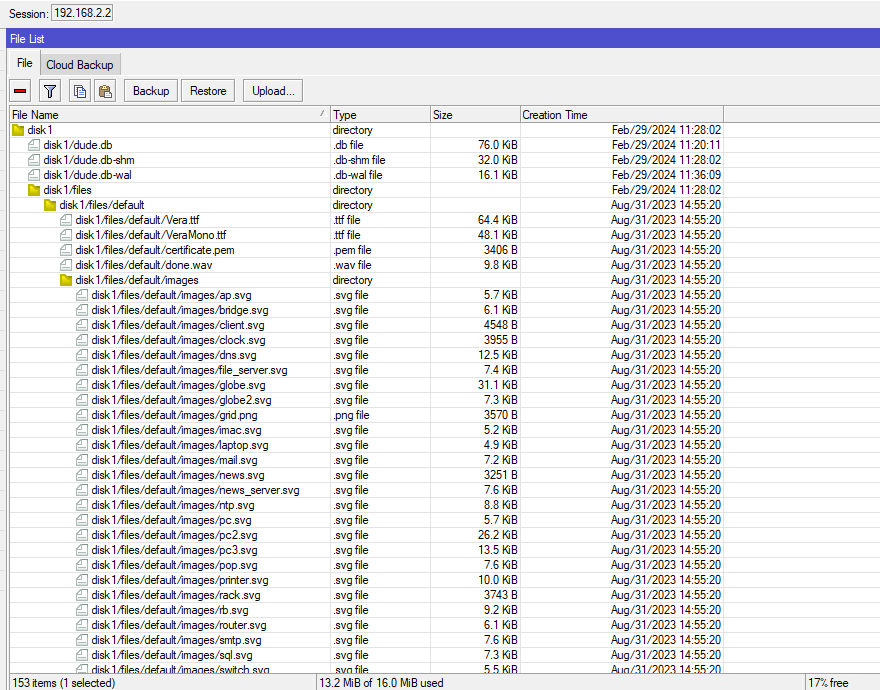This screenshot has height=690, width=880.
Task: Sort by Size column header
Action: coord(475,115)
